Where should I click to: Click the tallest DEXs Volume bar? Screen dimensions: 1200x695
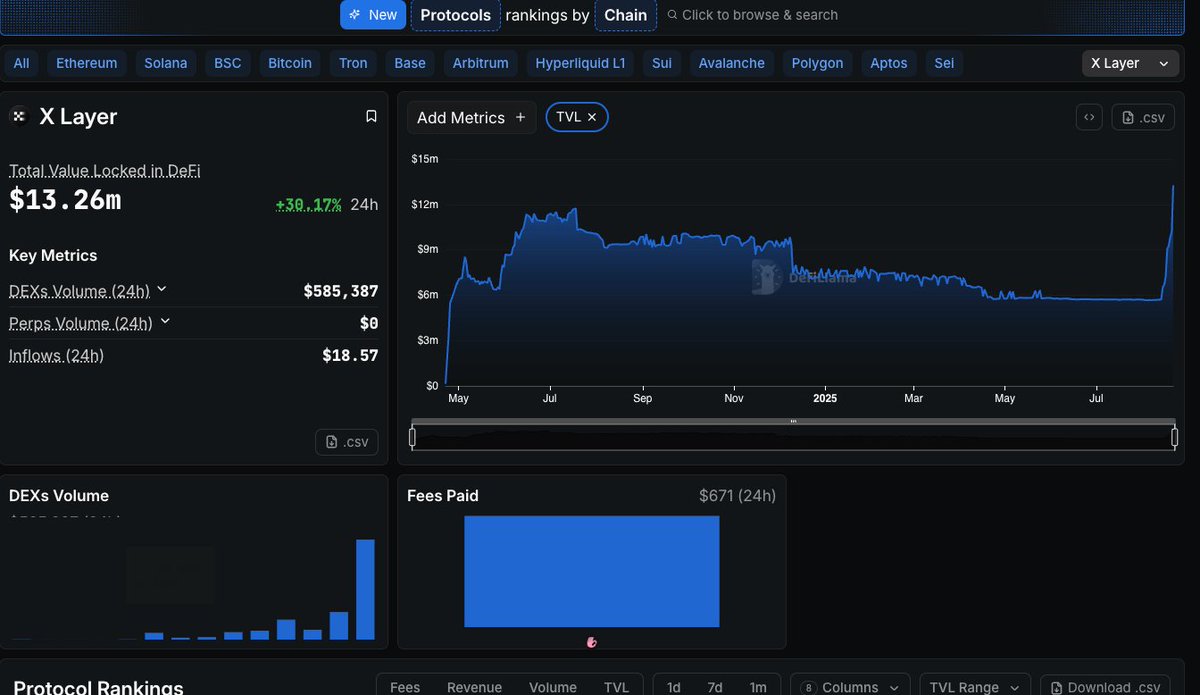click(365, 589)
